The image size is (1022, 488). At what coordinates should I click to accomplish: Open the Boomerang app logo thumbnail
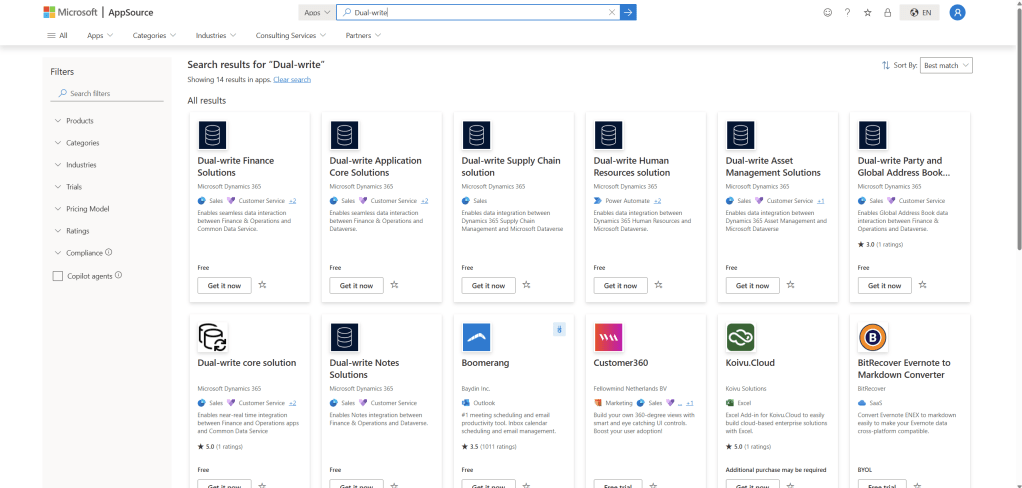pos(476,337)
